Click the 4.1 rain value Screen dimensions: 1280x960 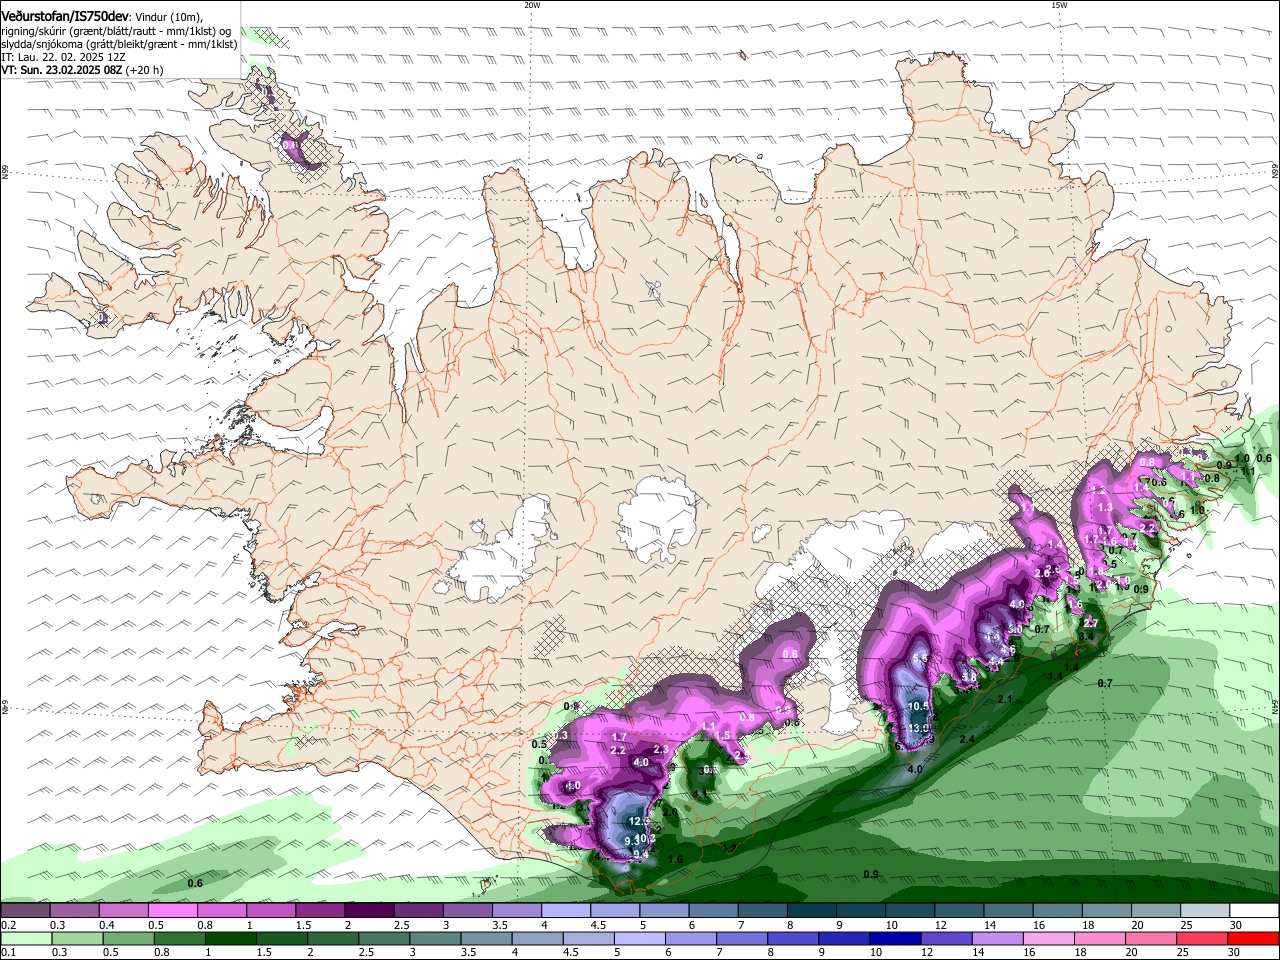(x=700, y=794)
